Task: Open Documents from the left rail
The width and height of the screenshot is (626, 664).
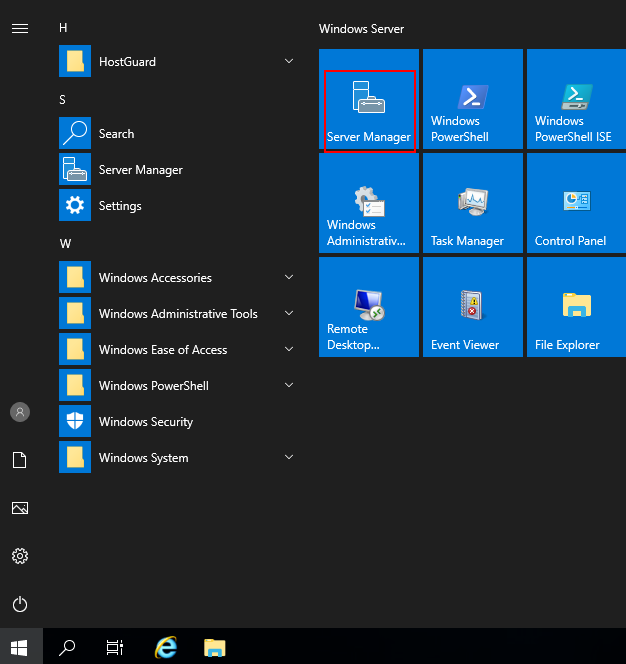Action: tap(20, 460)
